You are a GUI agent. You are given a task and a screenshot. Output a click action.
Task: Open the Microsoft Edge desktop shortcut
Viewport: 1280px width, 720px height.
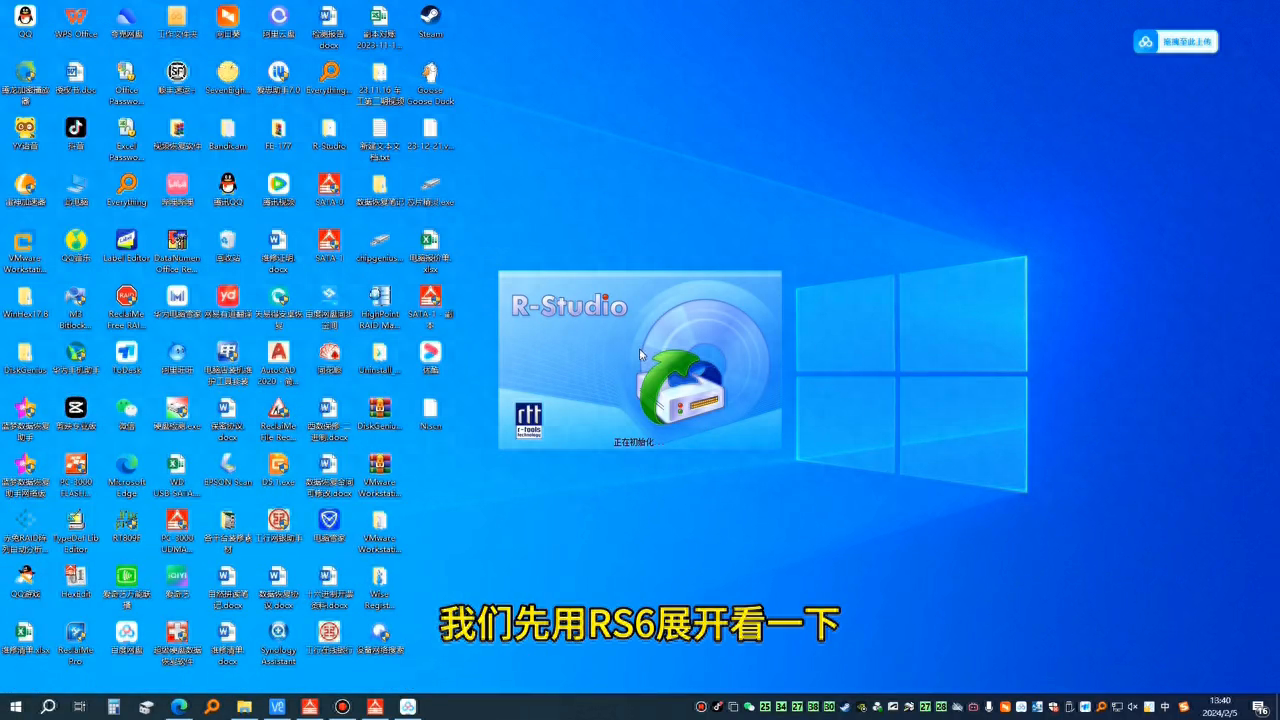tap(127, 465)
